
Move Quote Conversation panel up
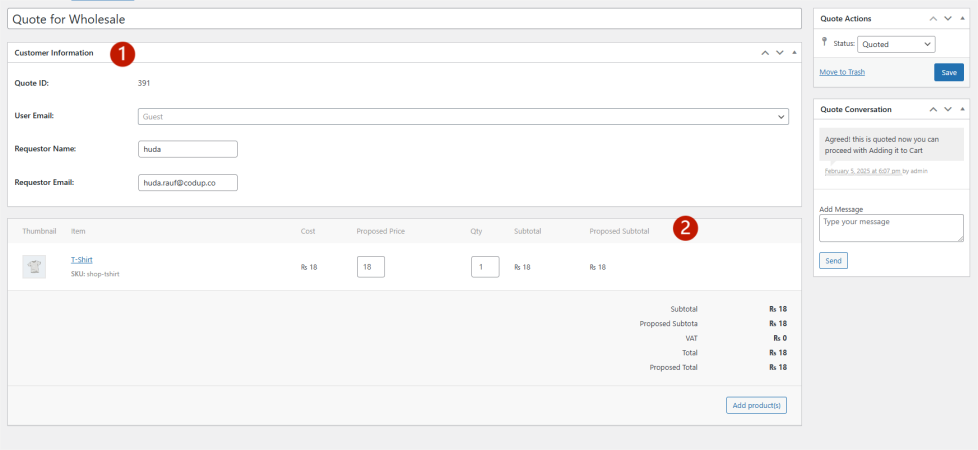[933, 109]
